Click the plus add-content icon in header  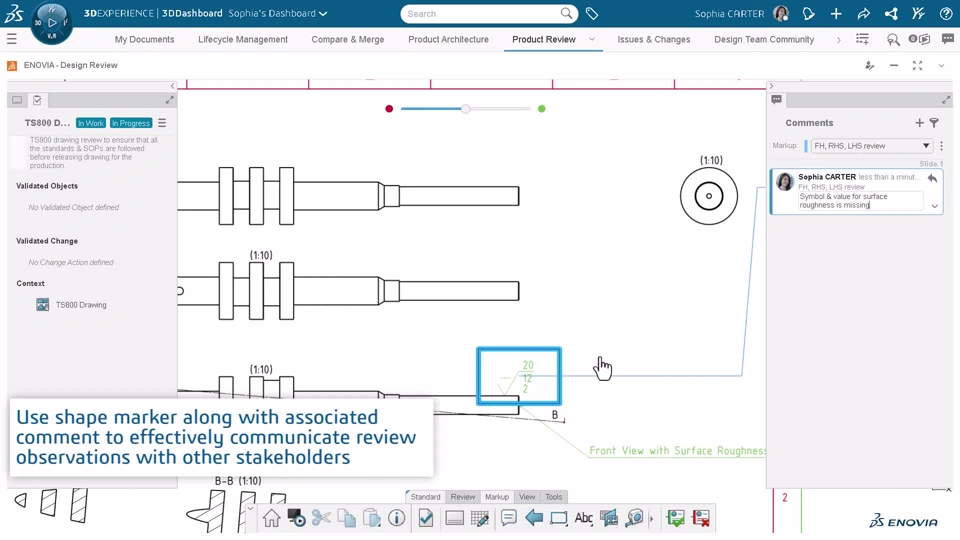pyautogui.click(x=836, y=13)
